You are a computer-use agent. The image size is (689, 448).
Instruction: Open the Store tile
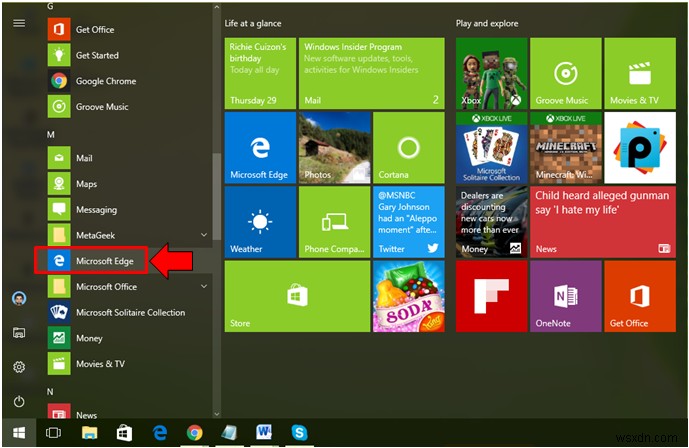(295, 297)
